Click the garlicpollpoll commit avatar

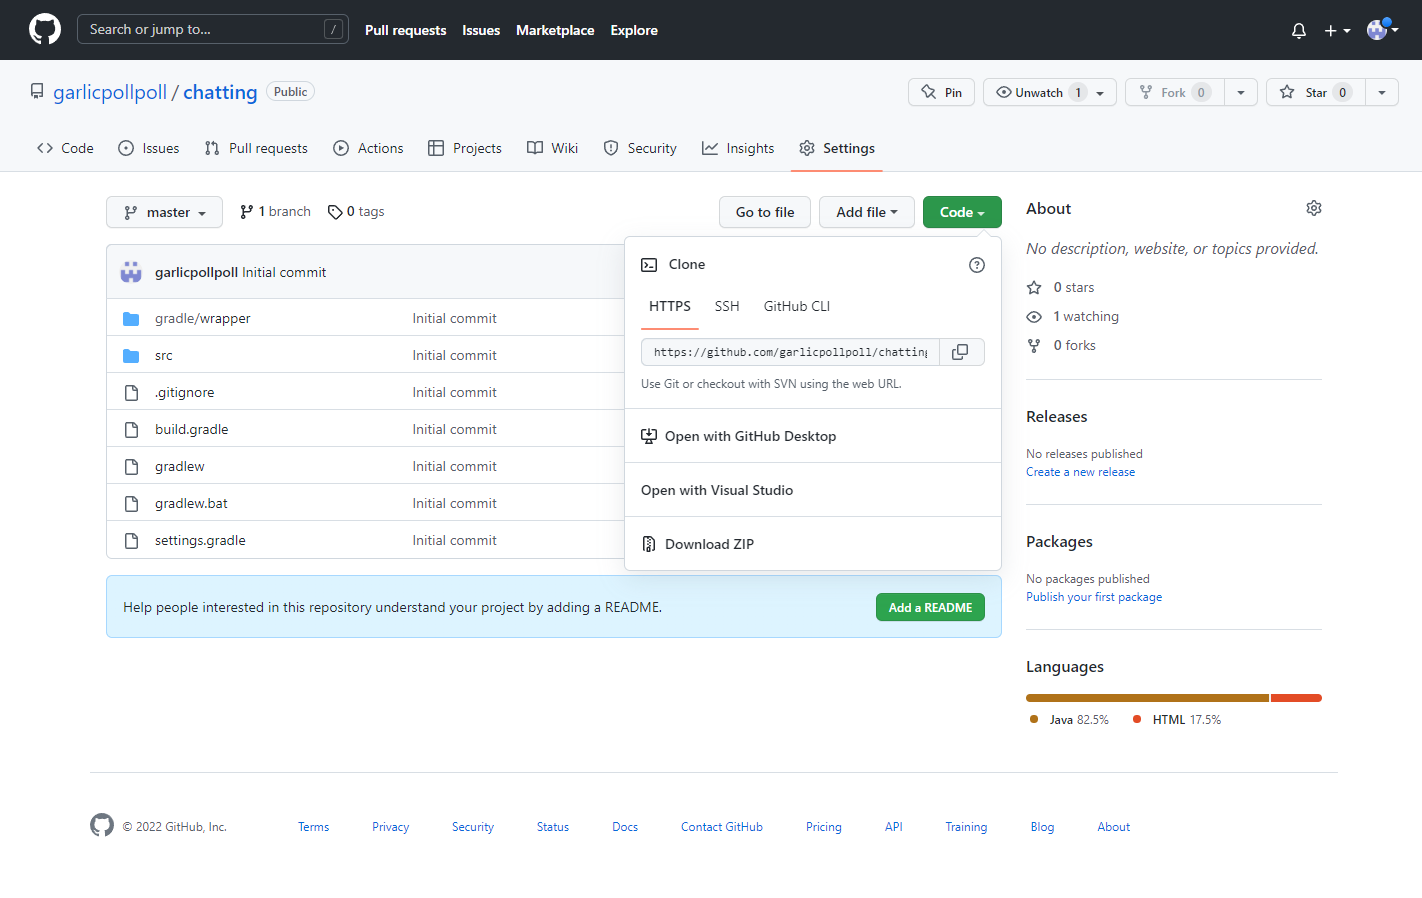click(x=131, y=272)
